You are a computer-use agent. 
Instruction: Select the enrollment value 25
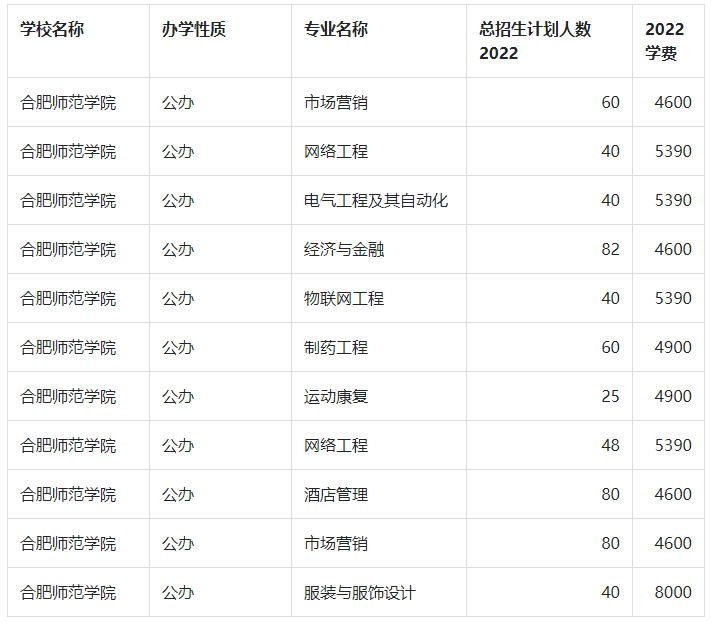[610, 396]
